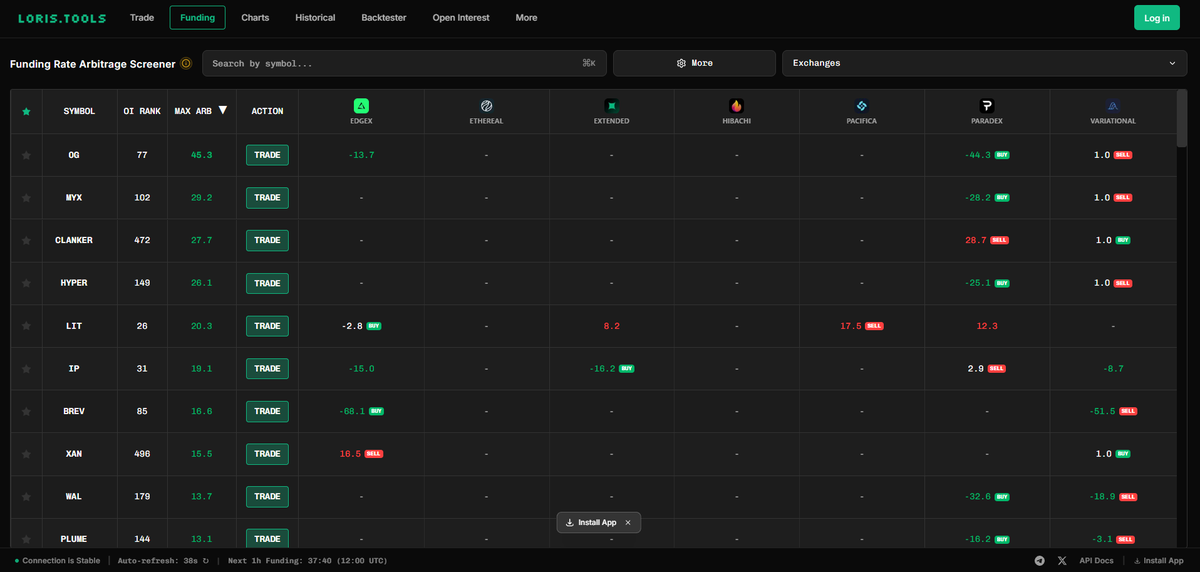Click the SYMBOL column header
The height and width of the screenshot is (572, 1200).
[x=79, y=111]
